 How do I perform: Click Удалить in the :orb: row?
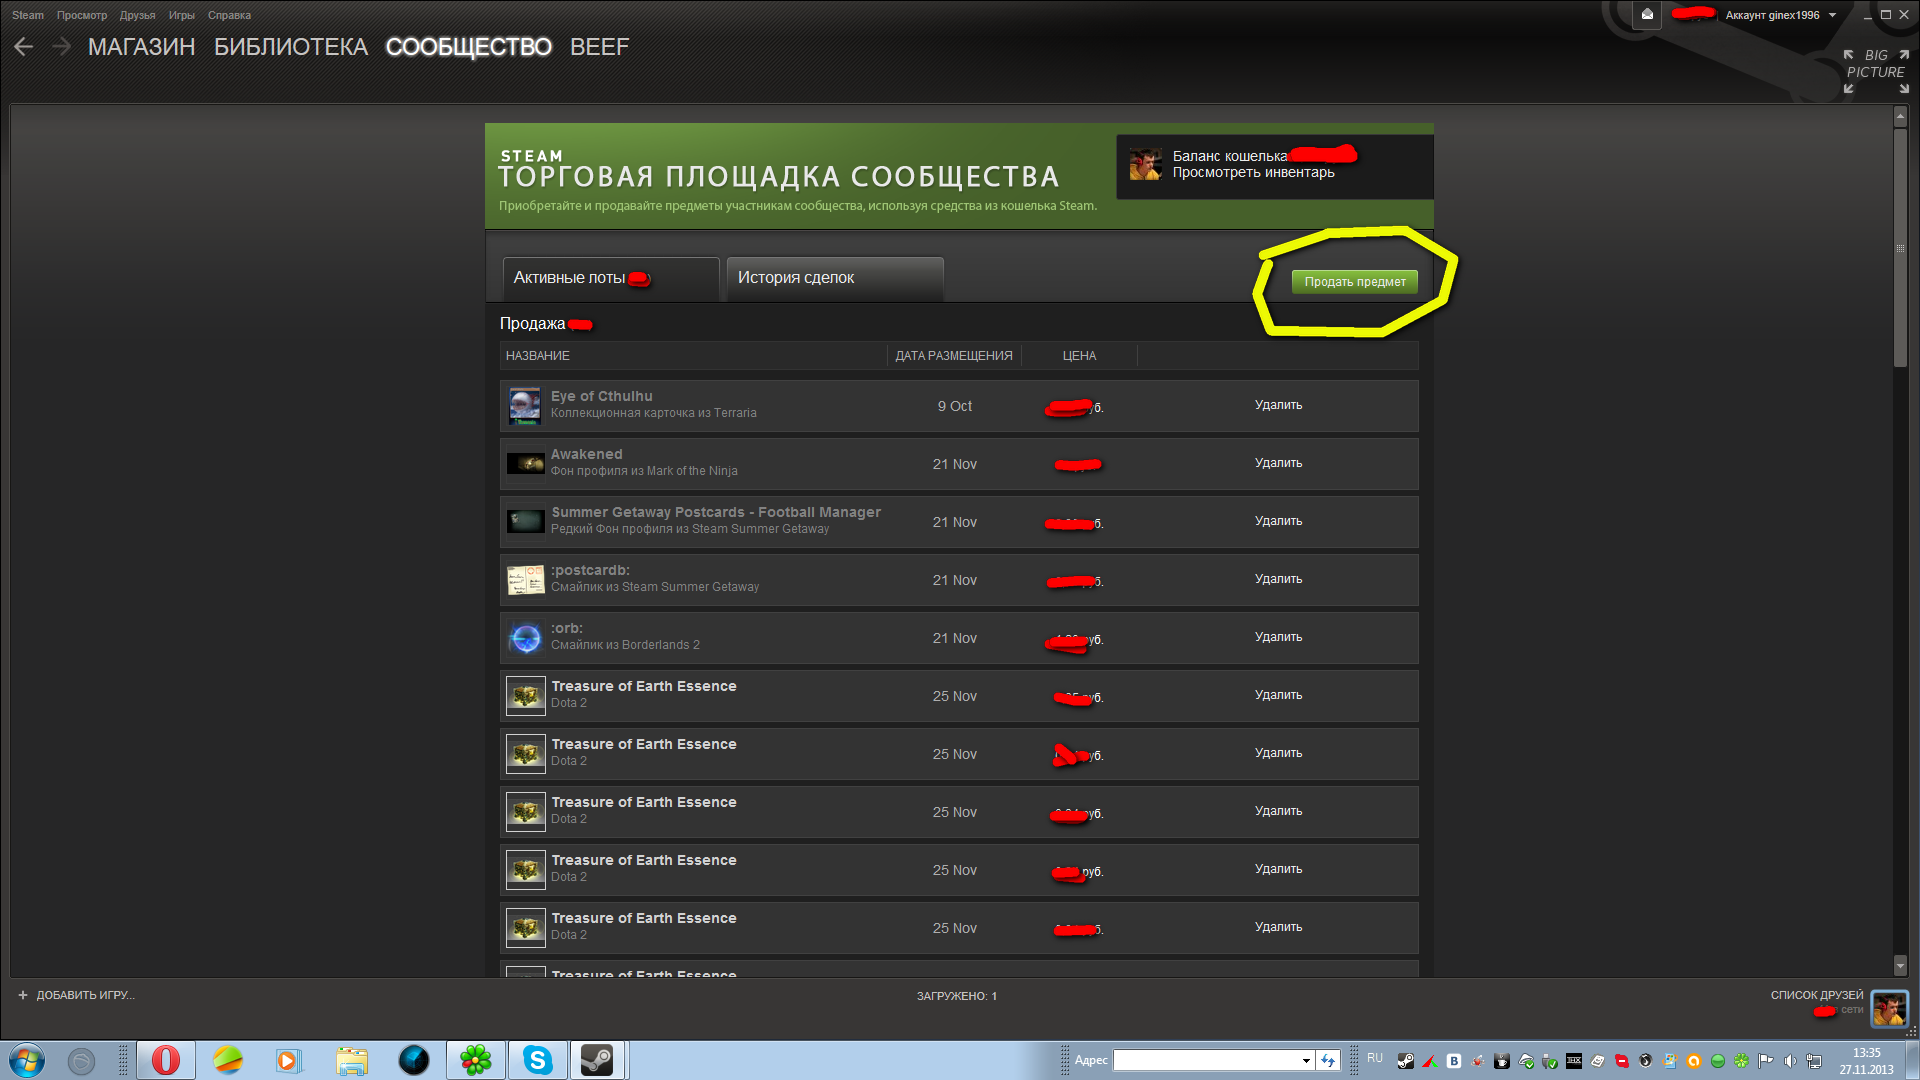point(1278,637)
